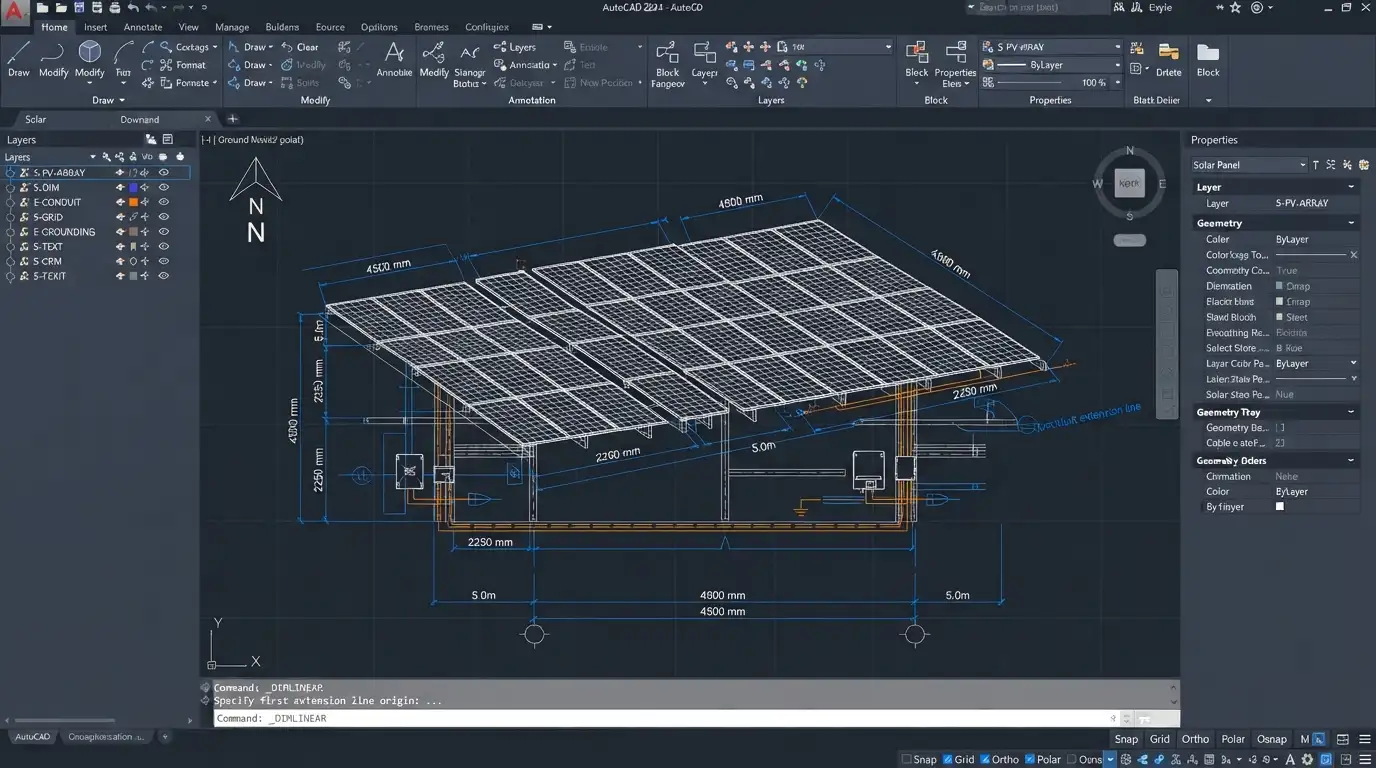Toggle the E GROUNDING layer eye icon
Screen dimensions: 1376x768
click(x=164, y=232)
